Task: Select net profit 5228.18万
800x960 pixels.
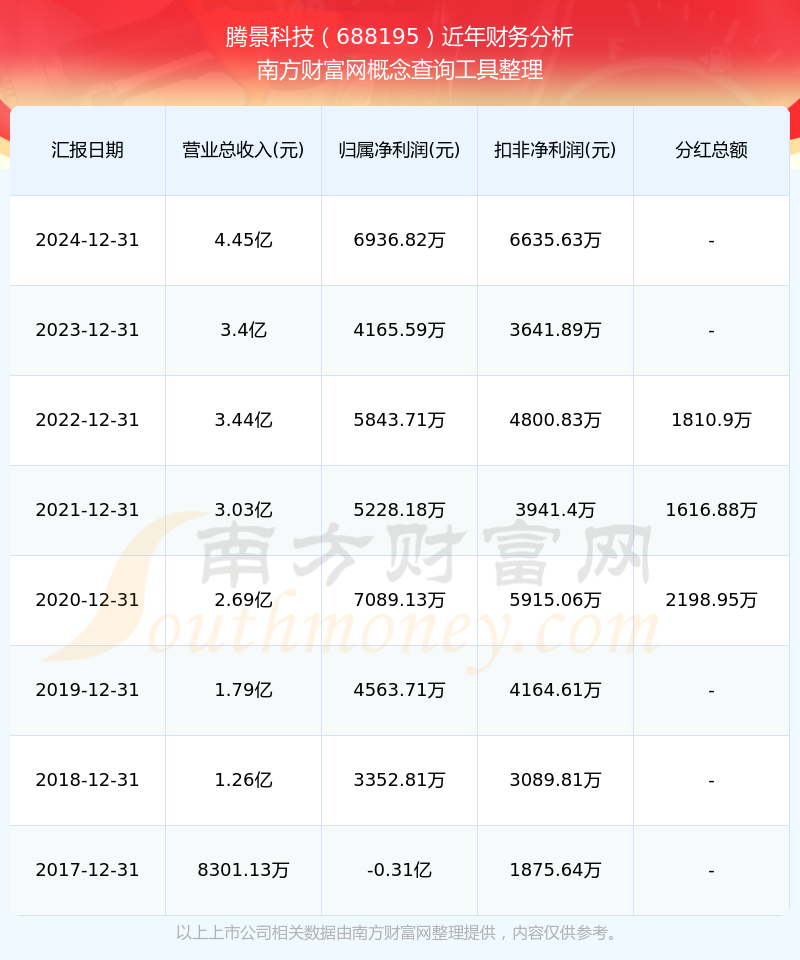Action: point(399,510)
